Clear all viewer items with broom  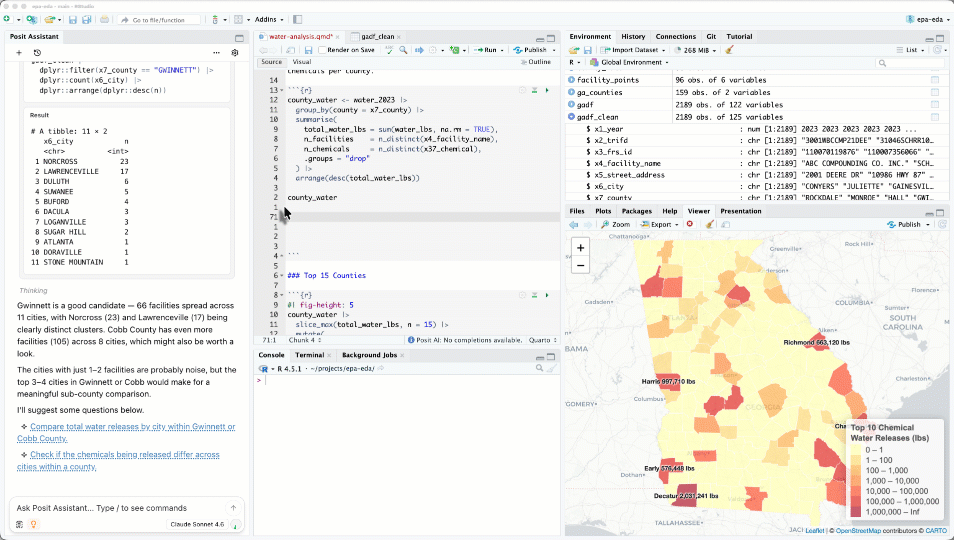[x=709, y=224]
